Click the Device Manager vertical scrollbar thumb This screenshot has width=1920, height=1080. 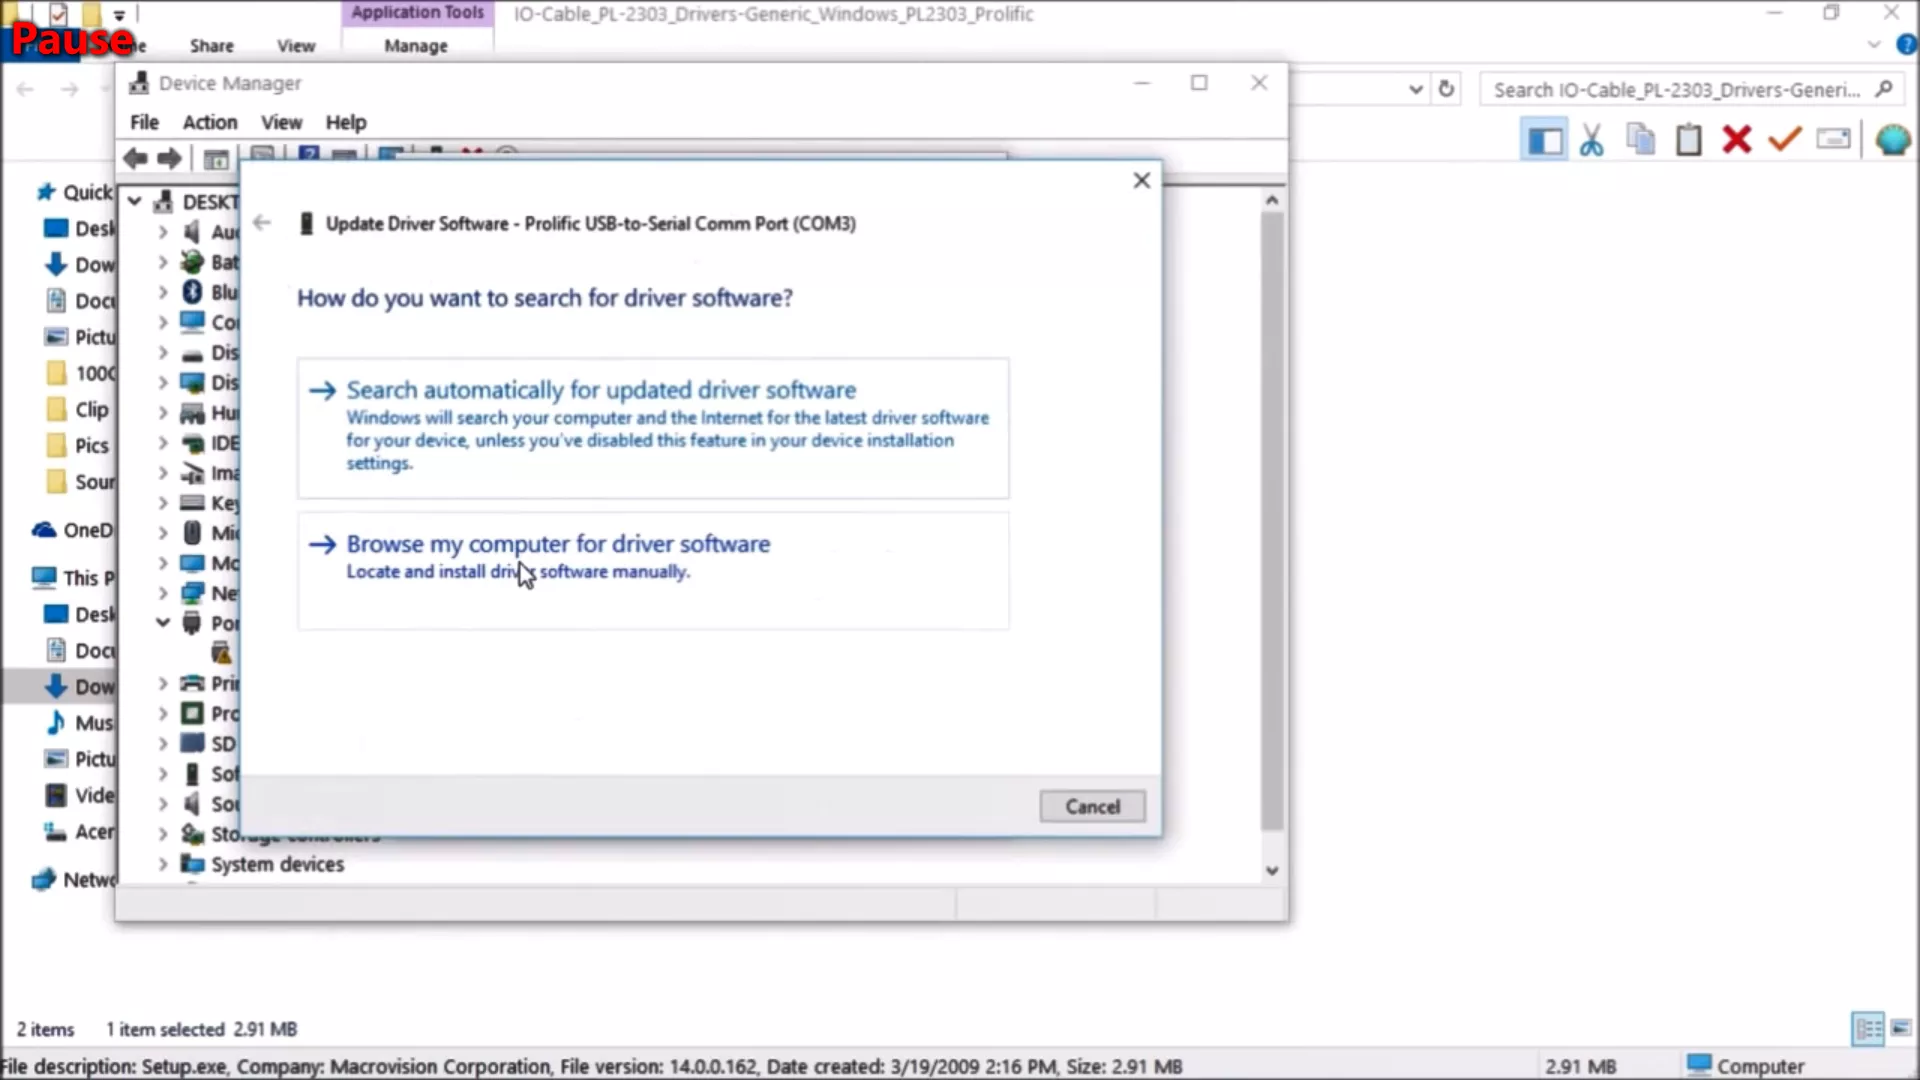pyautogui.click(x=1272, y=520)
